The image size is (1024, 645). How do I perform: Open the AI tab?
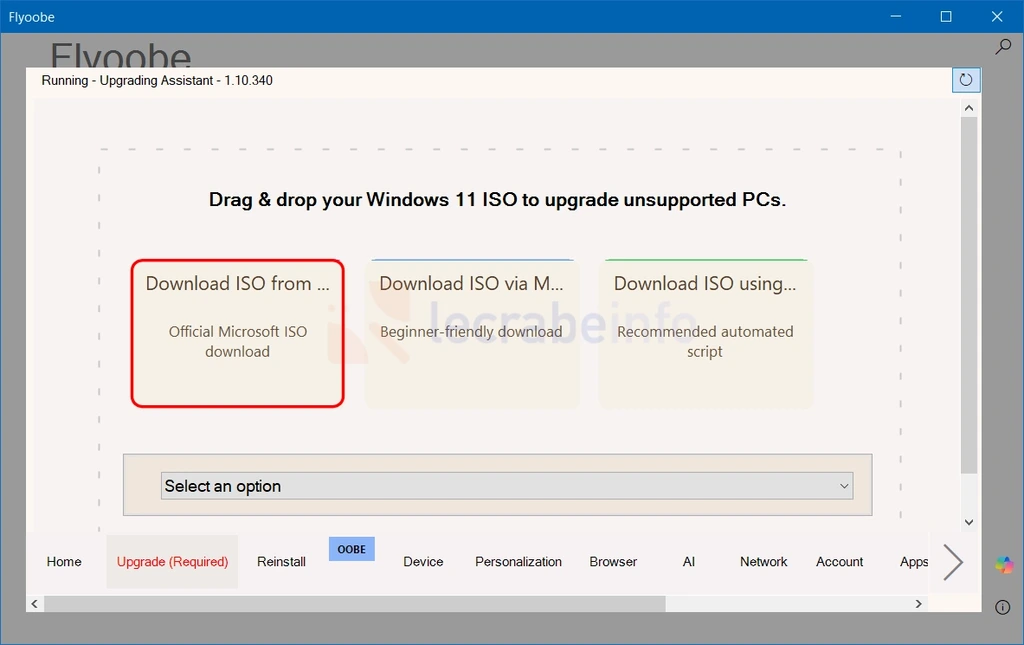click(688, 561)
